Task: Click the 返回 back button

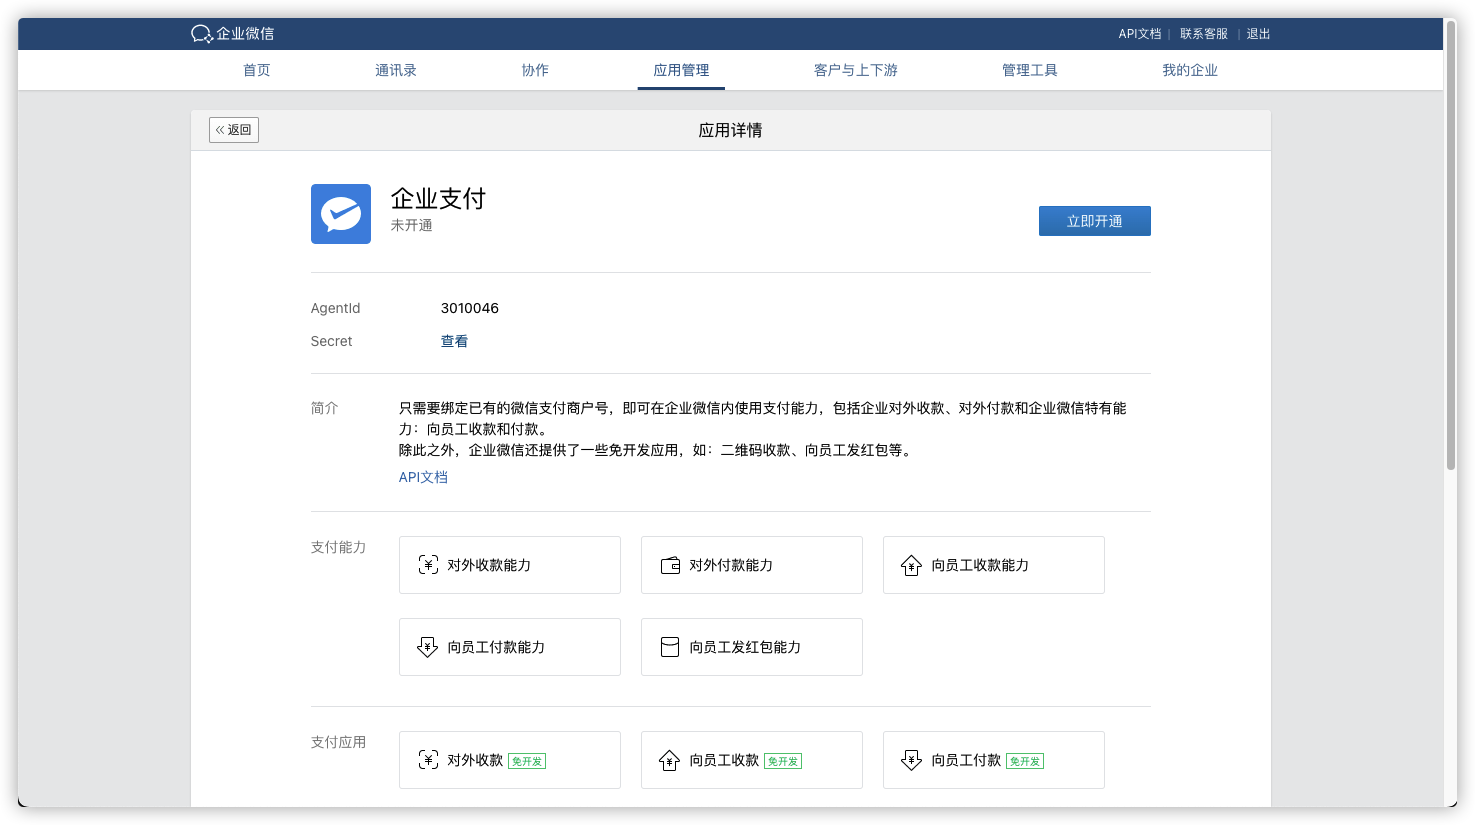Action: pos(234,130)
